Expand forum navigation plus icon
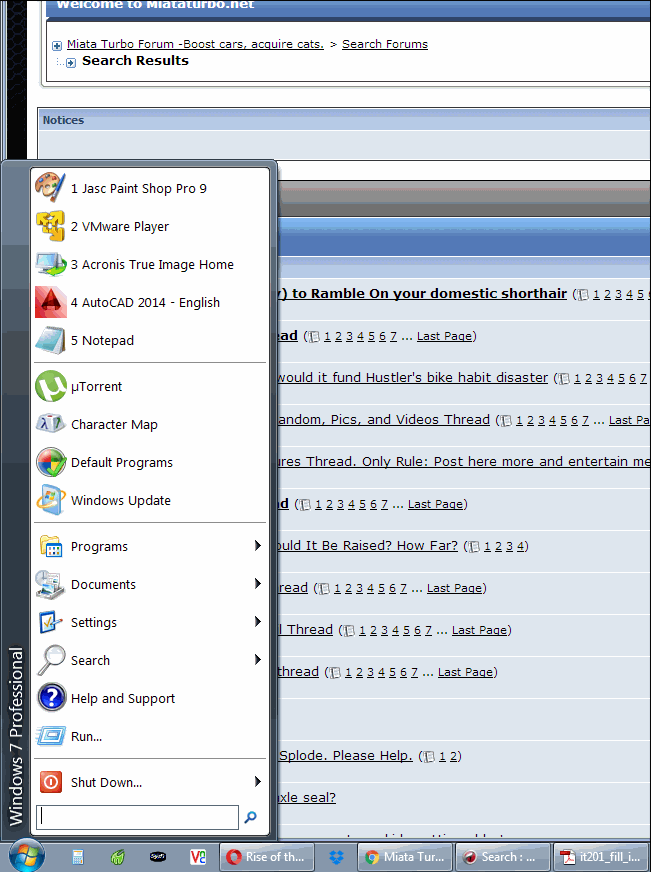651x872 pixels. click(x=57, y=46)
